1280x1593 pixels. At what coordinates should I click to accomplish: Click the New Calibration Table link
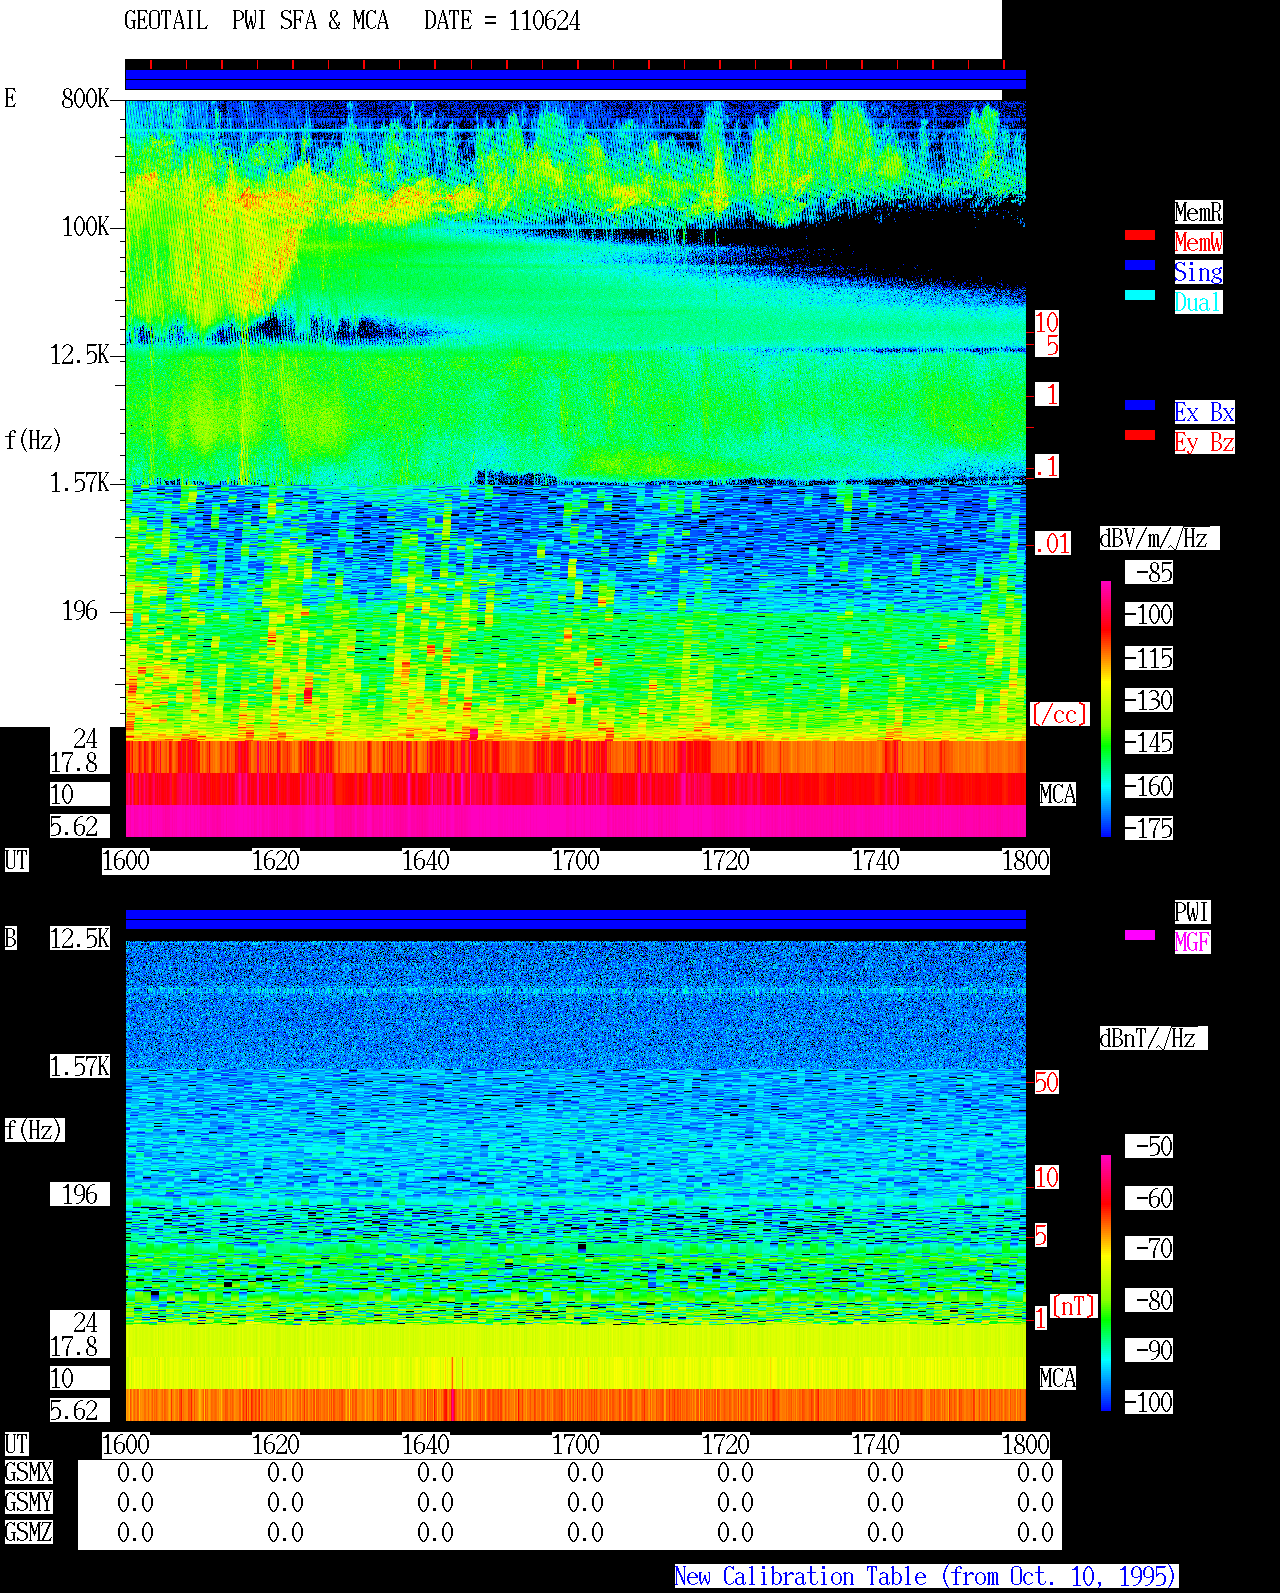tap(926, 1577)
